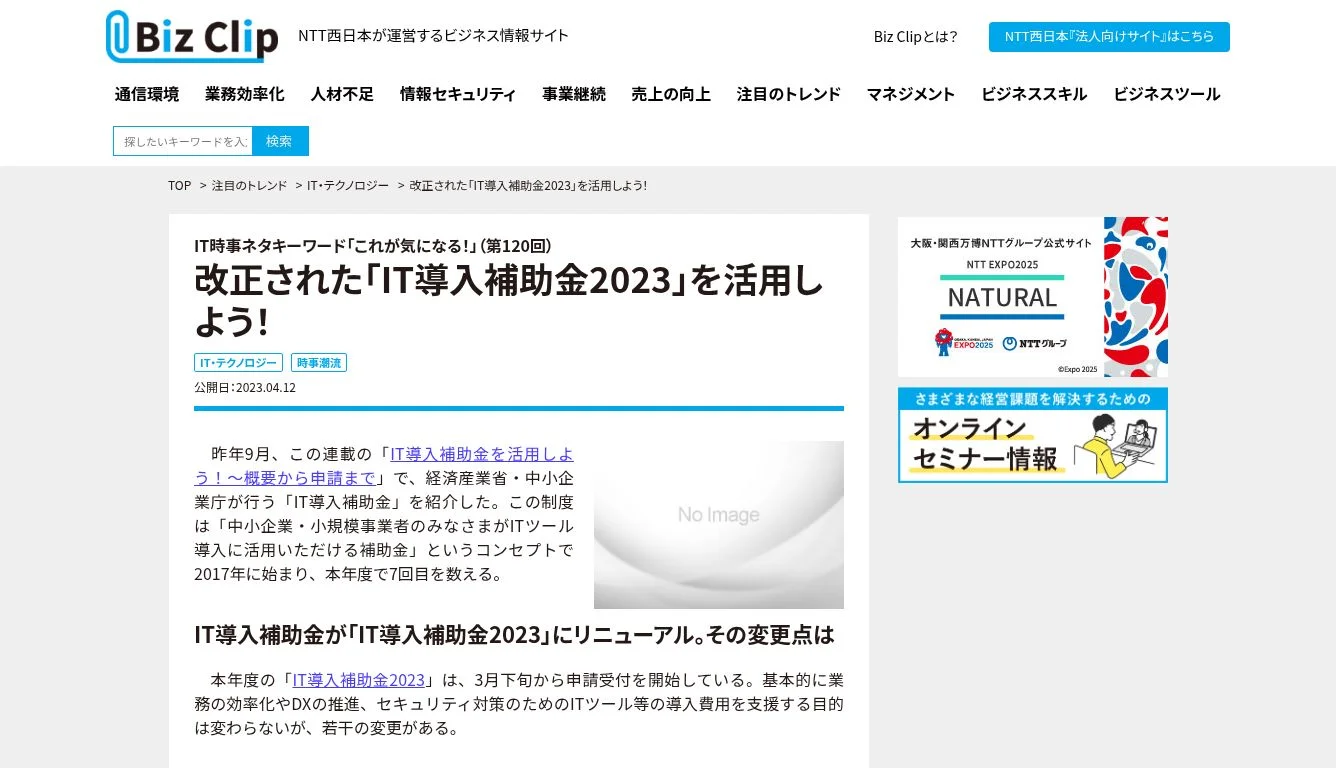Viewport: 1336px width, 768px height.
Task: Go to the ビジネスツール category
Action: click(x=1167, y=94)
